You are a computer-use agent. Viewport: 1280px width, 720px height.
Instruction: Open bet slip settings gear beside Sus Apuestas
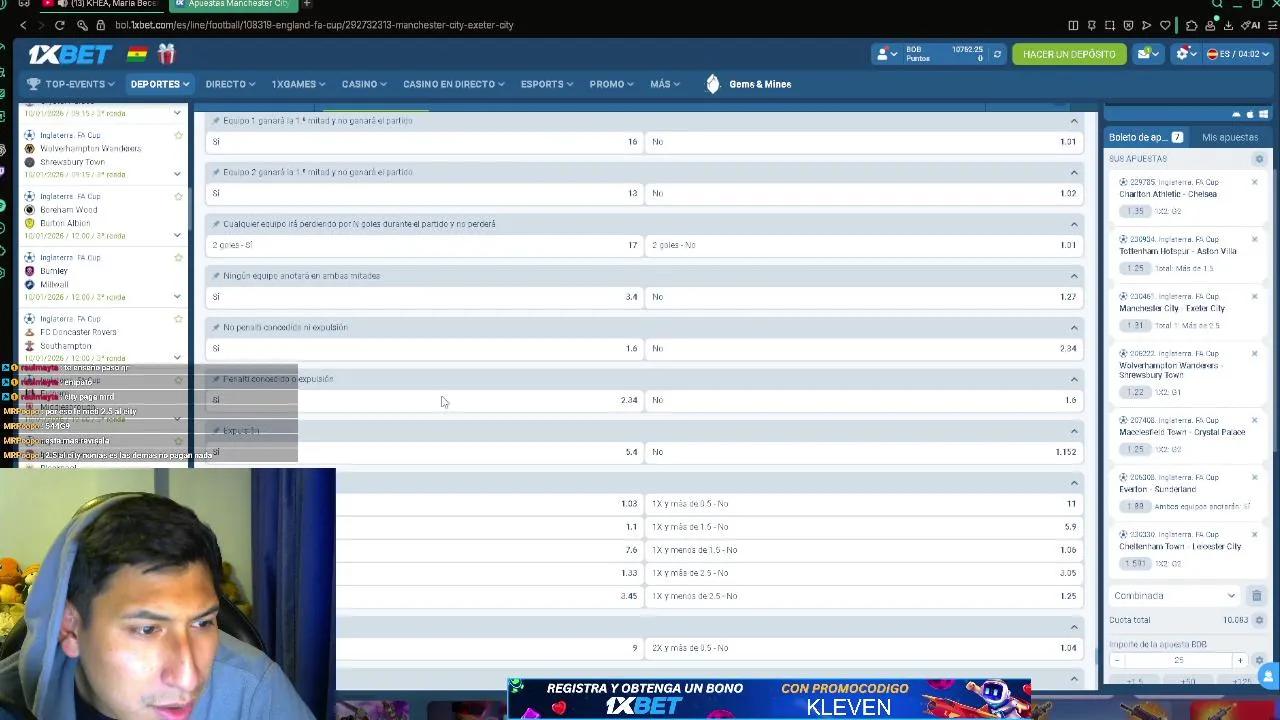click(1259, 159)
